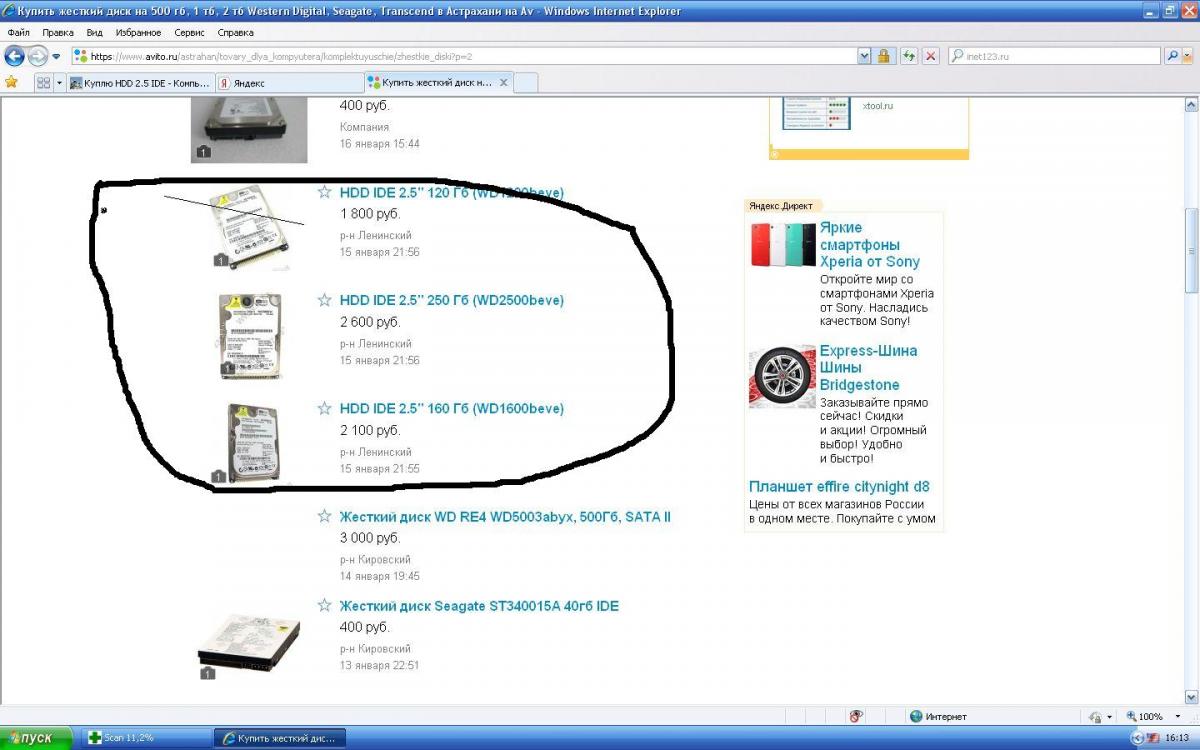Expand the zoom level dropdown arrow
This screenshot has height=750, width=1200.
1176,717
